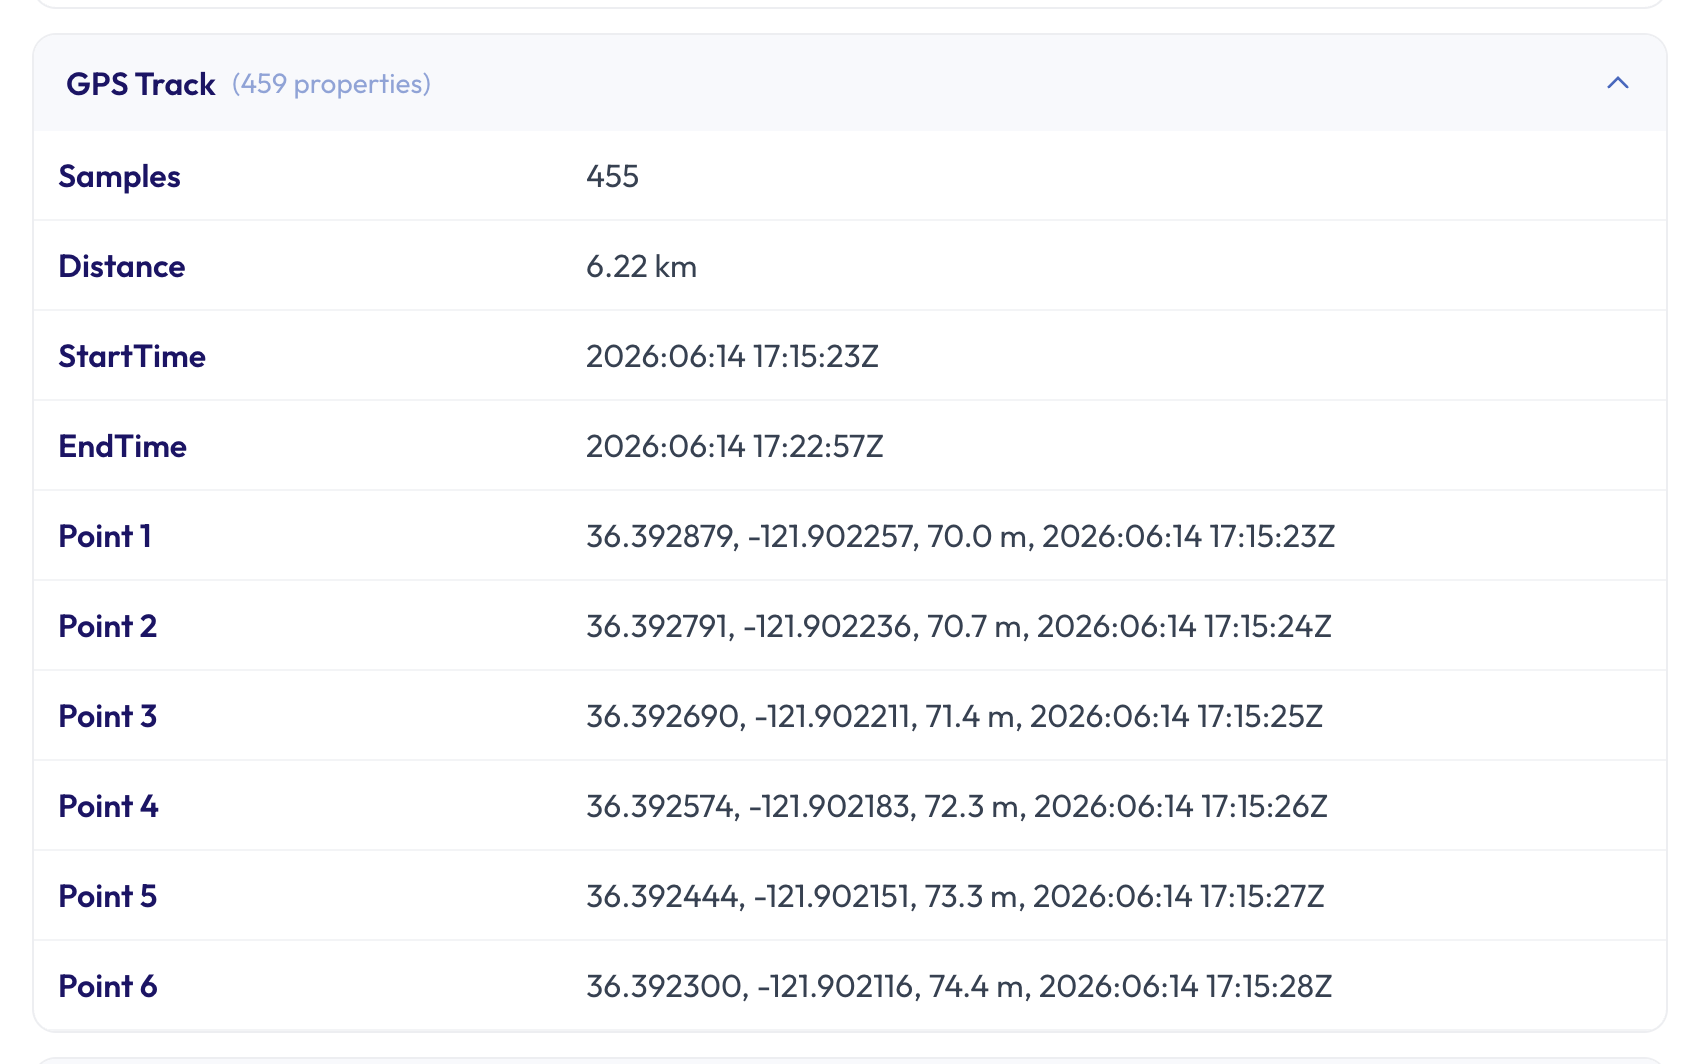1700x1064 pixels.
Task: Select the Point 1 label
Action: click(x=105, y=536)
